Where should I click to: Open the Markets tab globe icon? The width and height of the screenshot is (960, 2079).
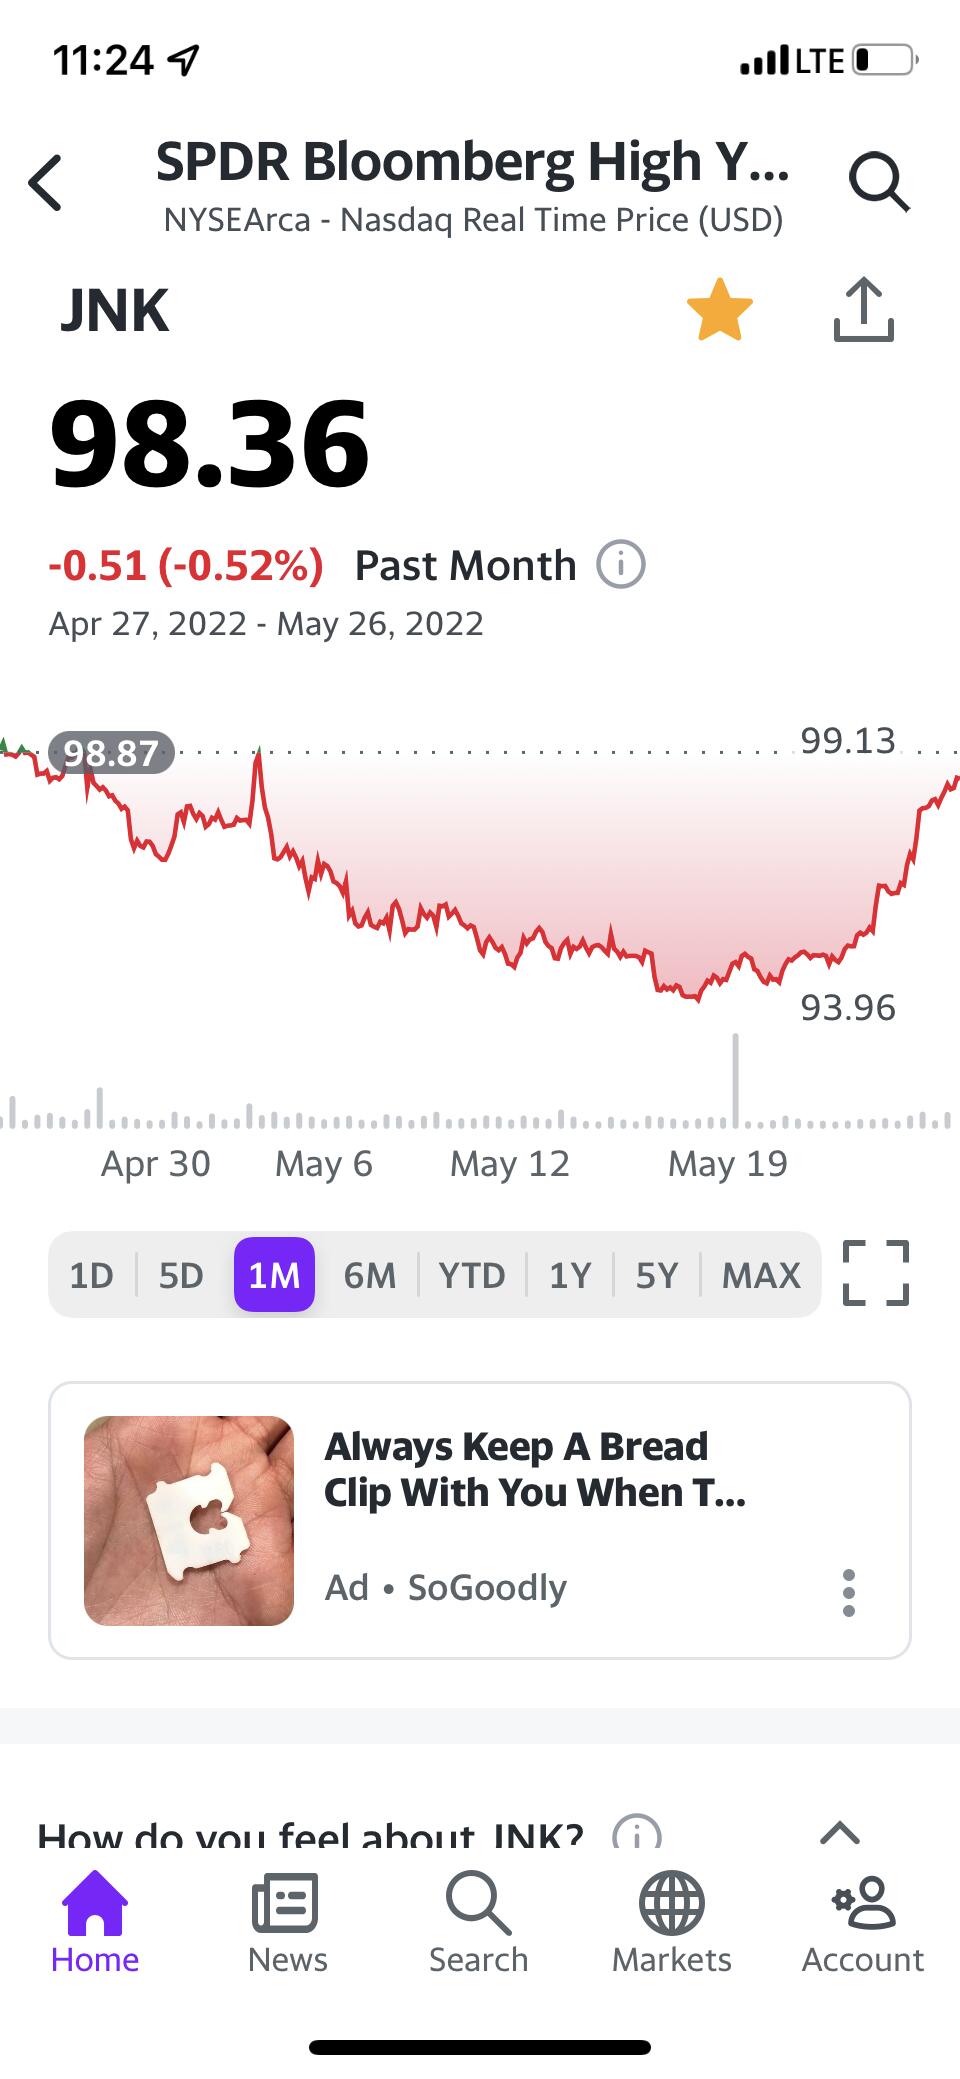click(672, 1903)
